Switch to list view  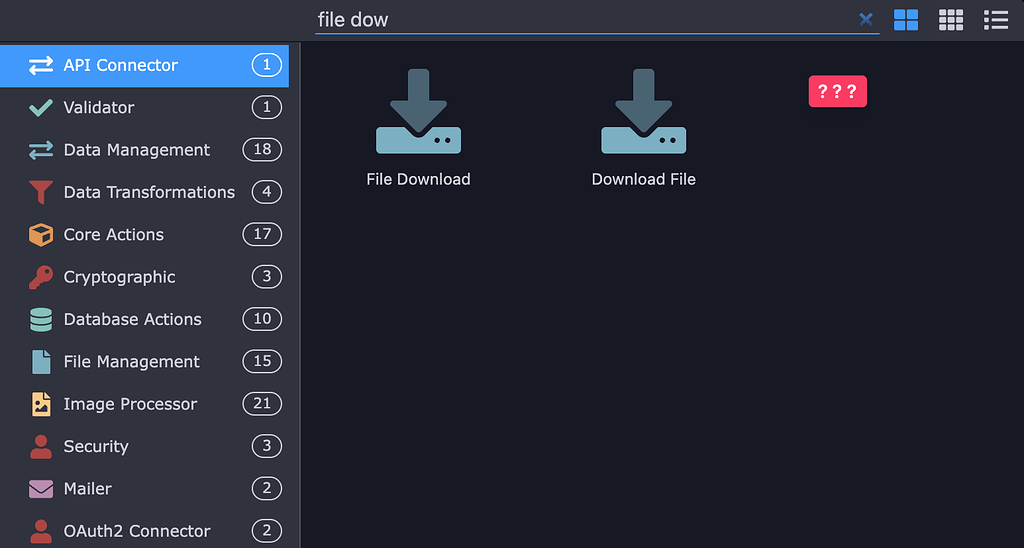tap(996, 20)
